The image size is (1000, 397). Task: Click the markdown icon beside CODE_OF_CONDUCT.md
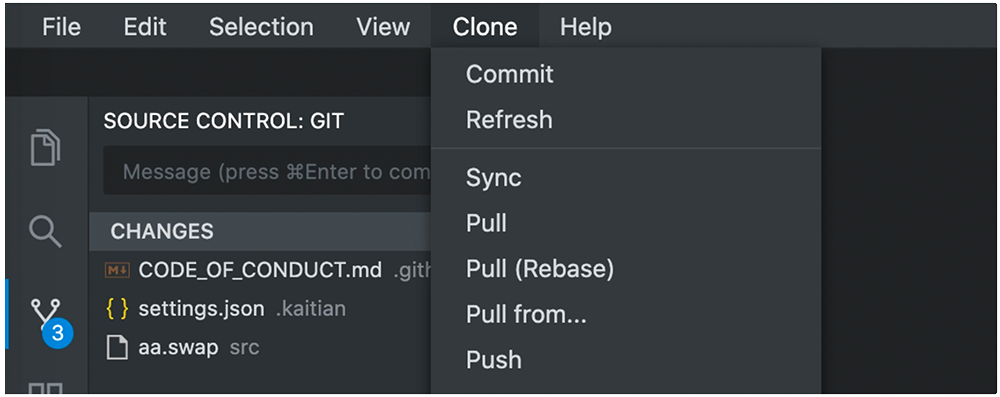117,270
